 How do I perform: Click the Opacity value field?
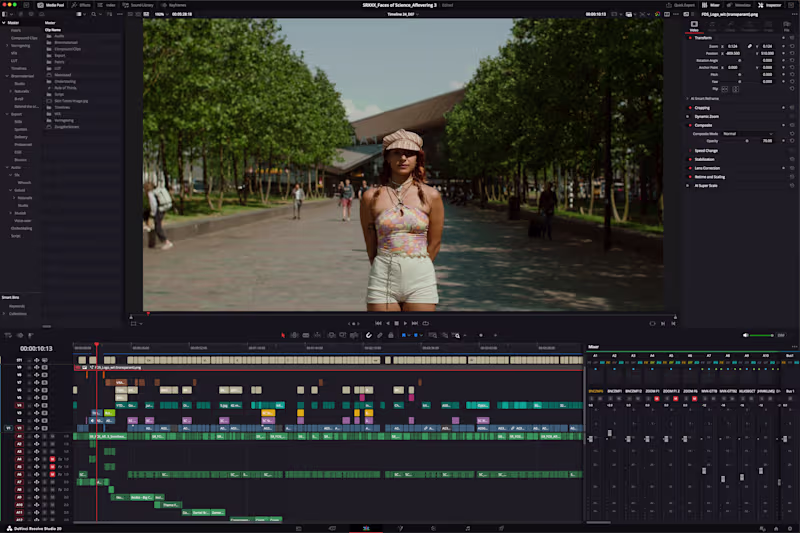(767, 141)
